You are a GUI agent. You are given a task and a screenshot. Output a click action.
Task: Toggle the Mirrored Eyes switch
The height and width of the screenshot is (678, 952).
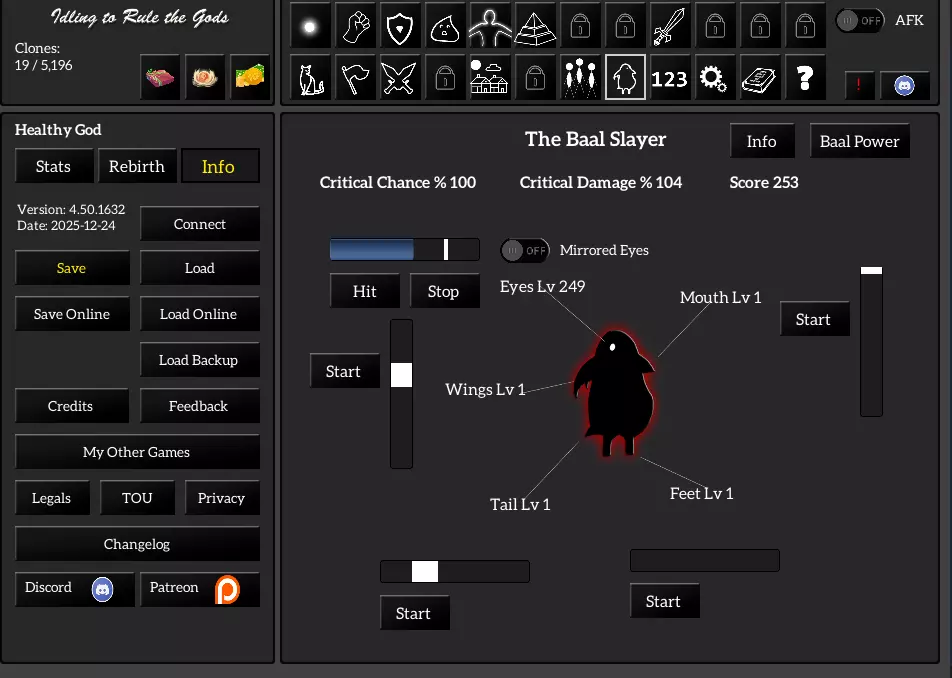point(525,250)
